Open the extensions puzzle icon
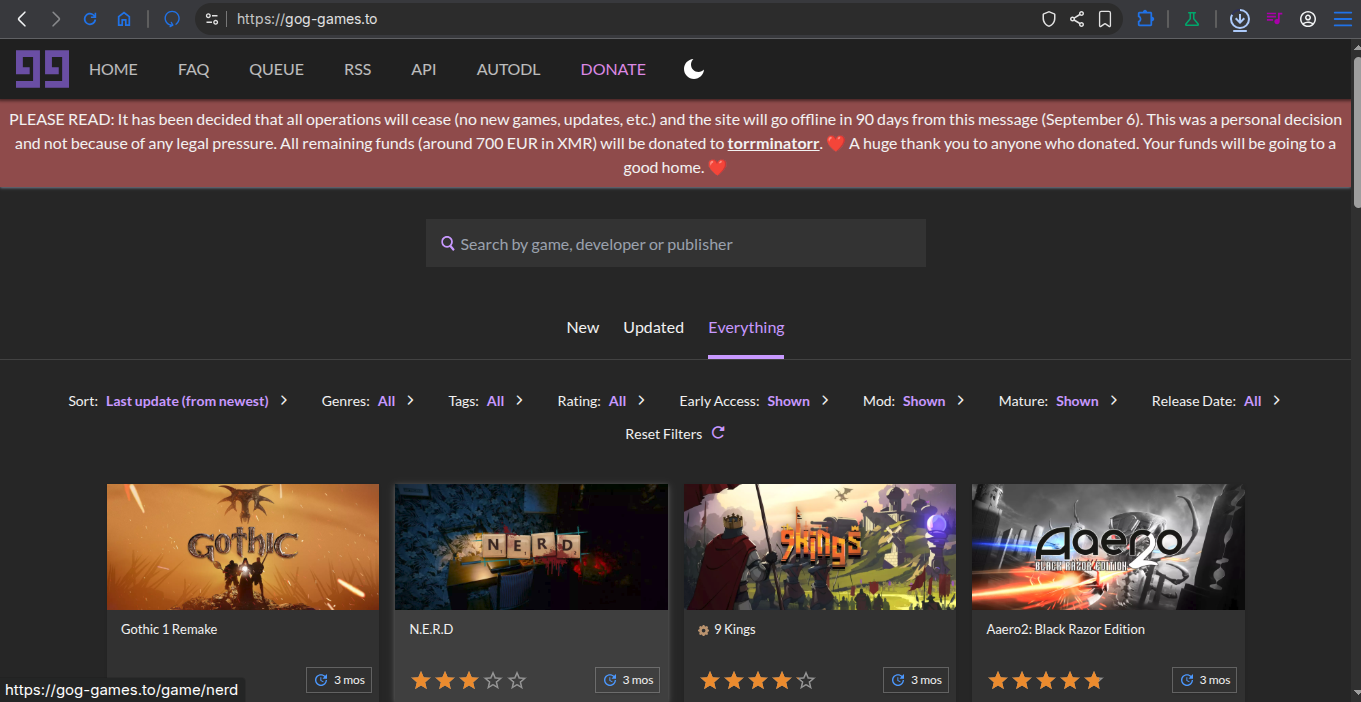The height and width of the screenshot is (702, 1361). tap(1145, 19)
